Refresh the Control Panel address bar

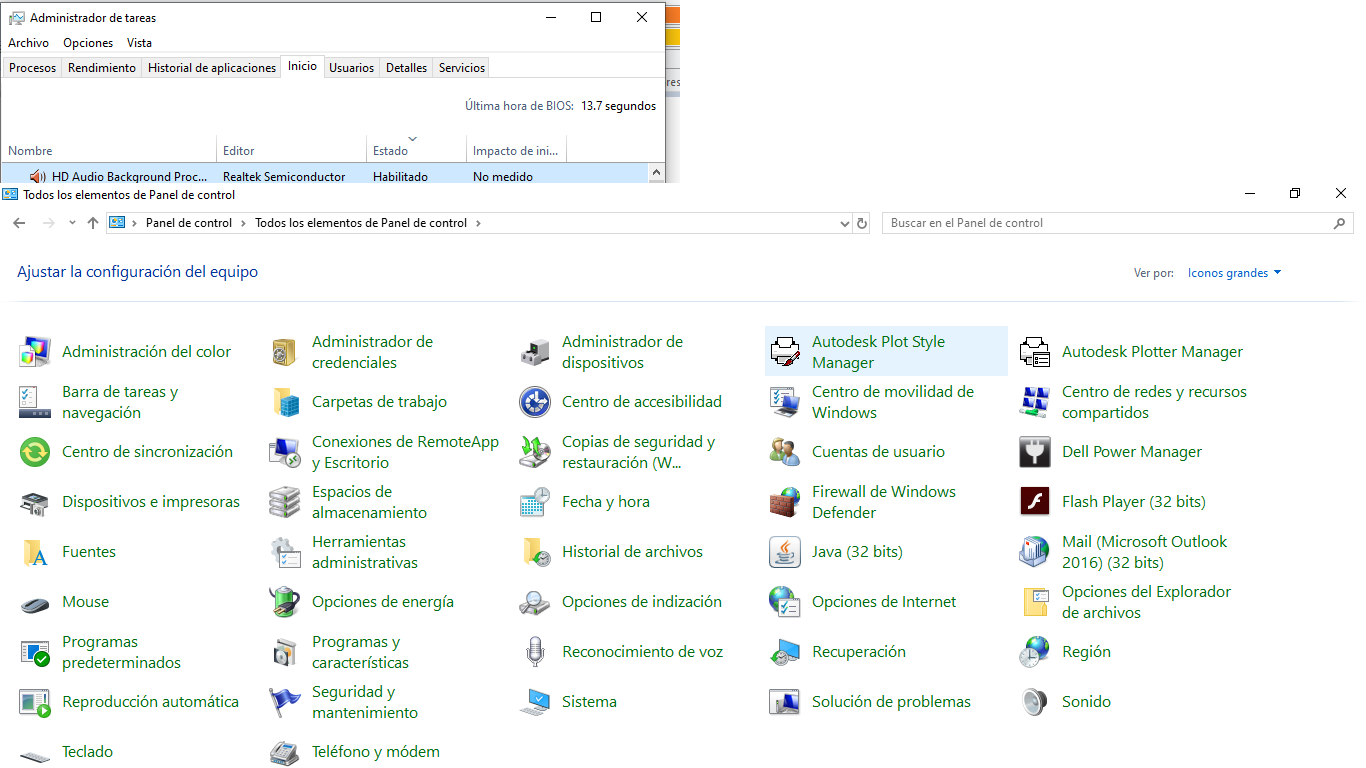pos(863,223)
